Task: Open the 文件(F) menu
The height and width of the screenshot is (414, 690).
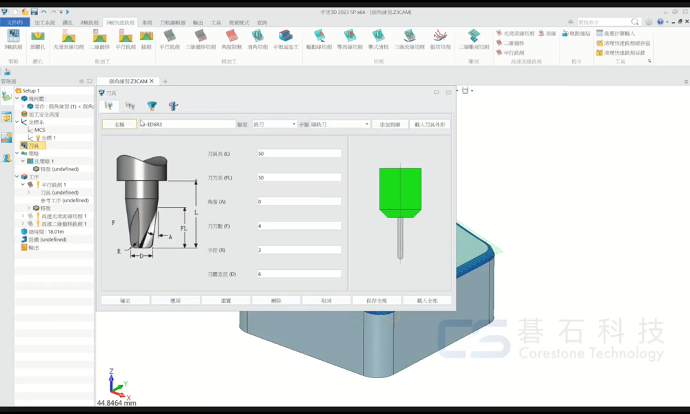Action: tap(15, 22)
